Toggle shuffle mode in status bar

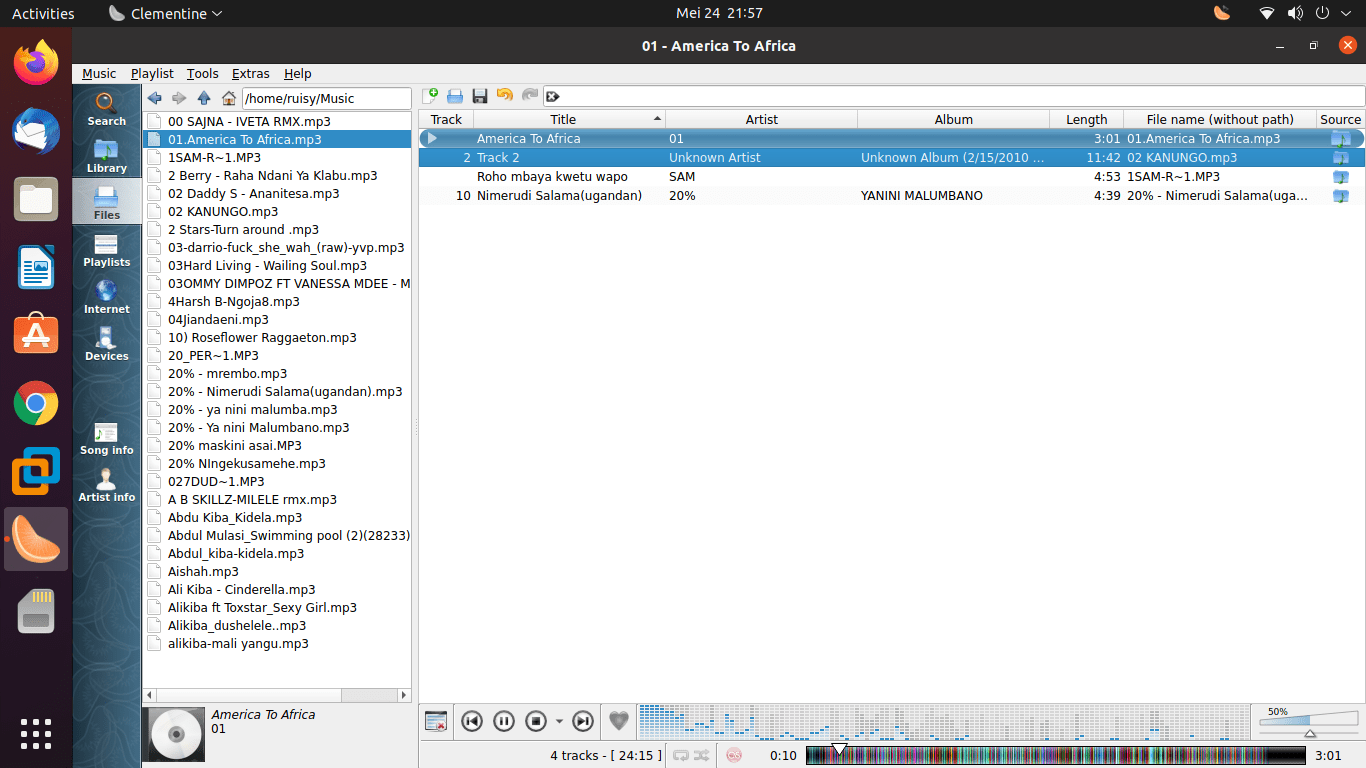pos(702,756)
